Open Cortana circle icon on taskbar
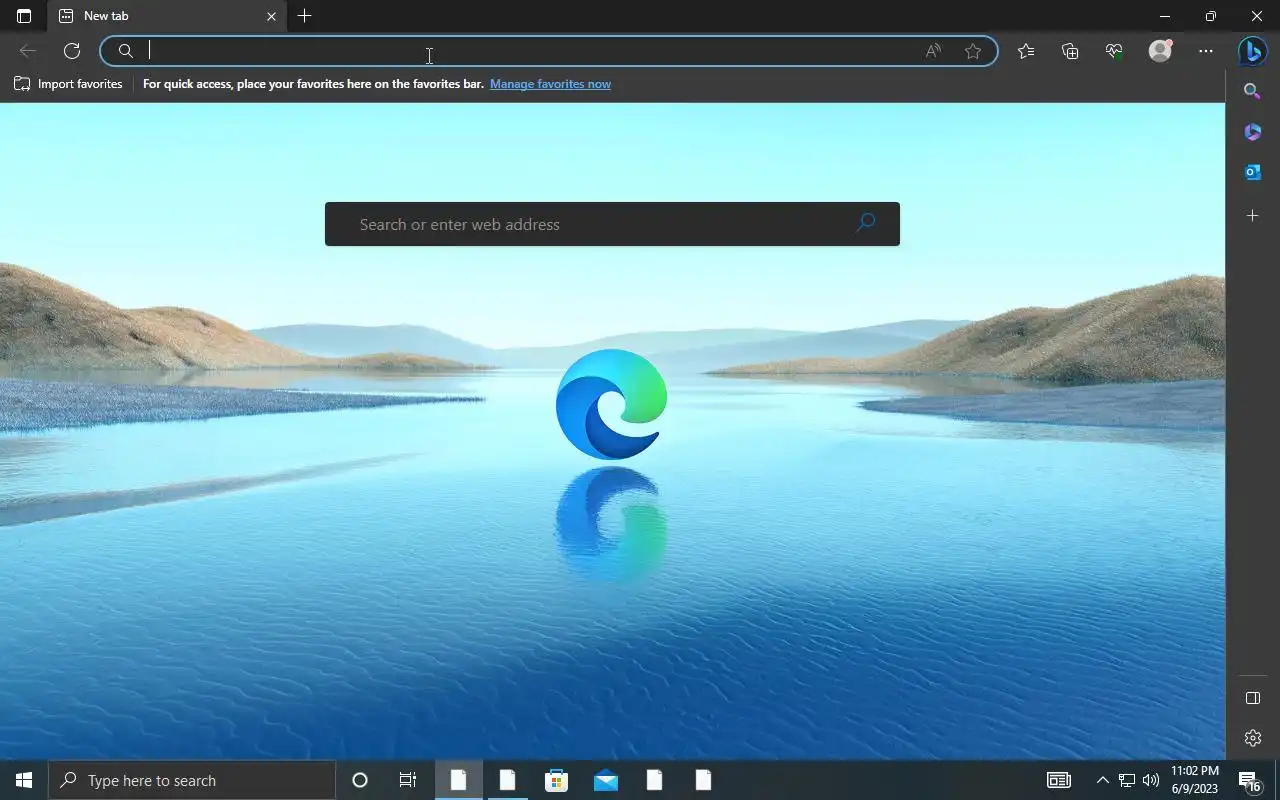Image resolution: width=1280 pixels, height=800 pixels. pyautogui.click(x=360, y=780)
